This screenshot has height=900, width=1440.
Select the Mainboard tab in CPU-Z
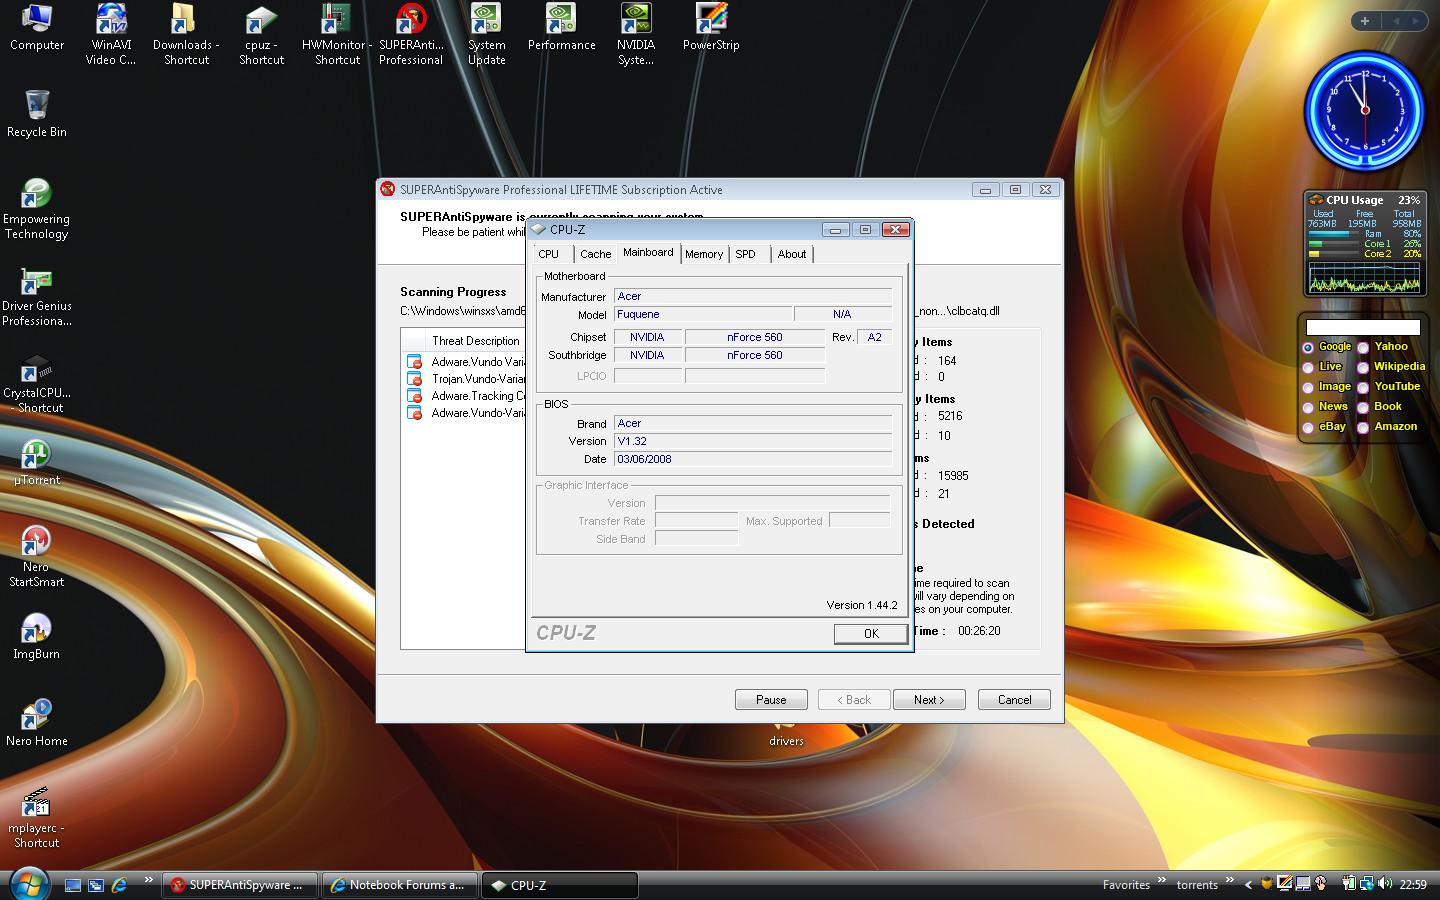(648, 252)
